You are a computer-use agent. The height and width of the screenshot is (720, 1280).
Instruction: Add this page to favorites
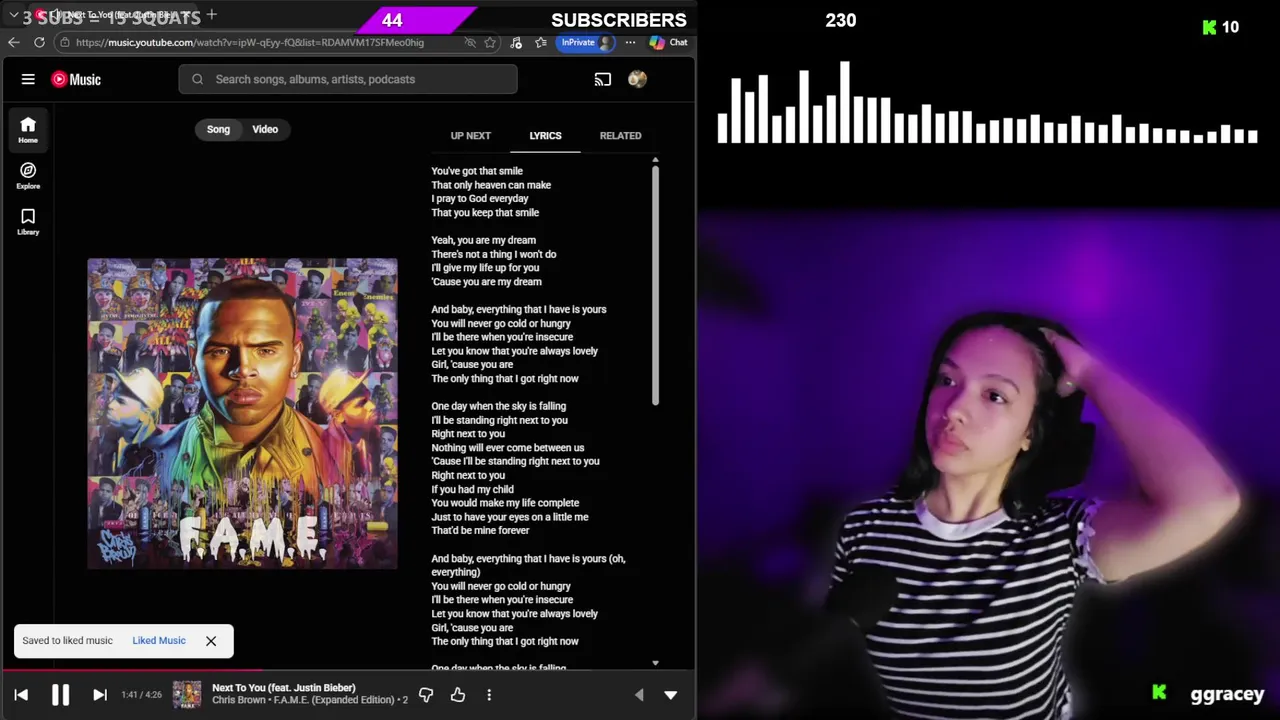click(x=490, y=42)
